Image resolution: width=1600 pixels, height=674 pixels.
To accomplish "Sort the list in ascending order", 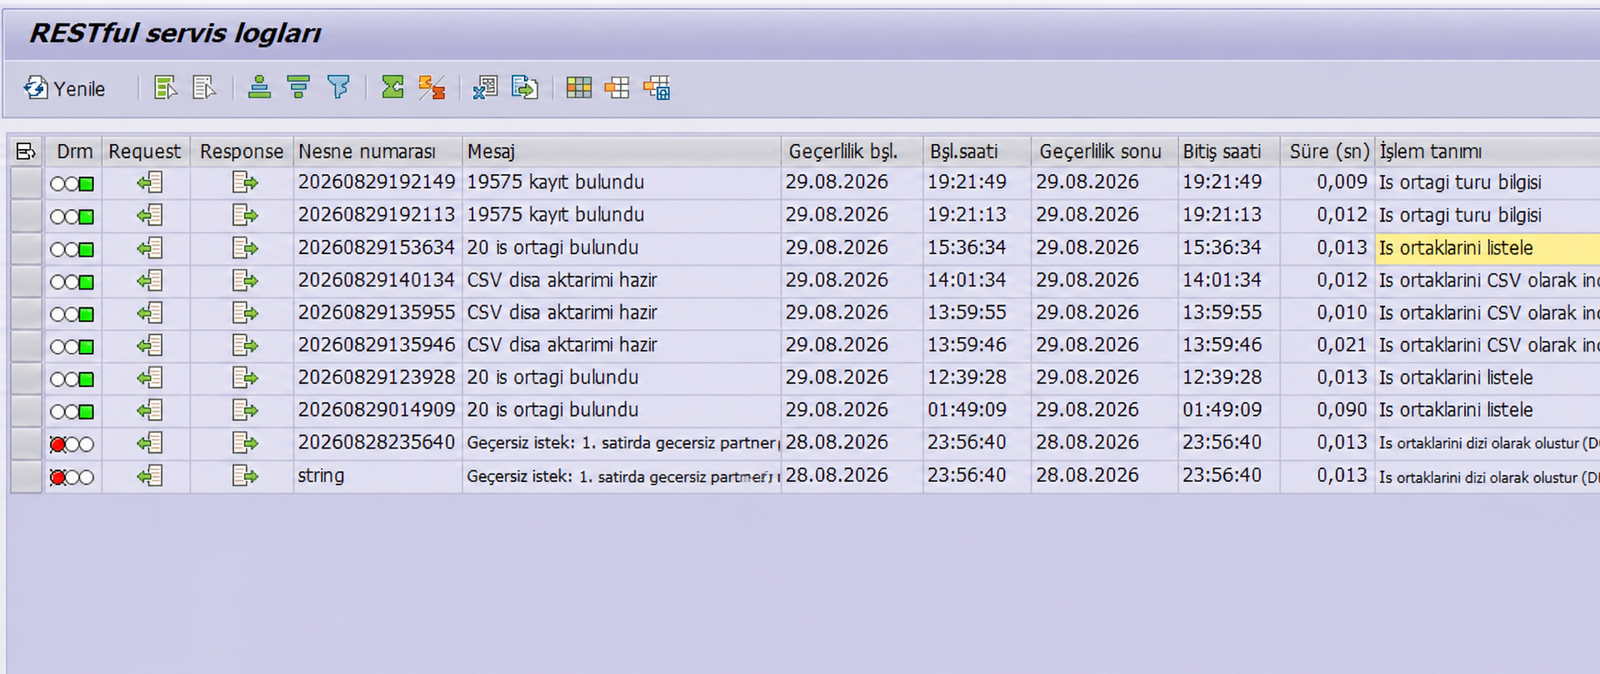I will (260, 88).
